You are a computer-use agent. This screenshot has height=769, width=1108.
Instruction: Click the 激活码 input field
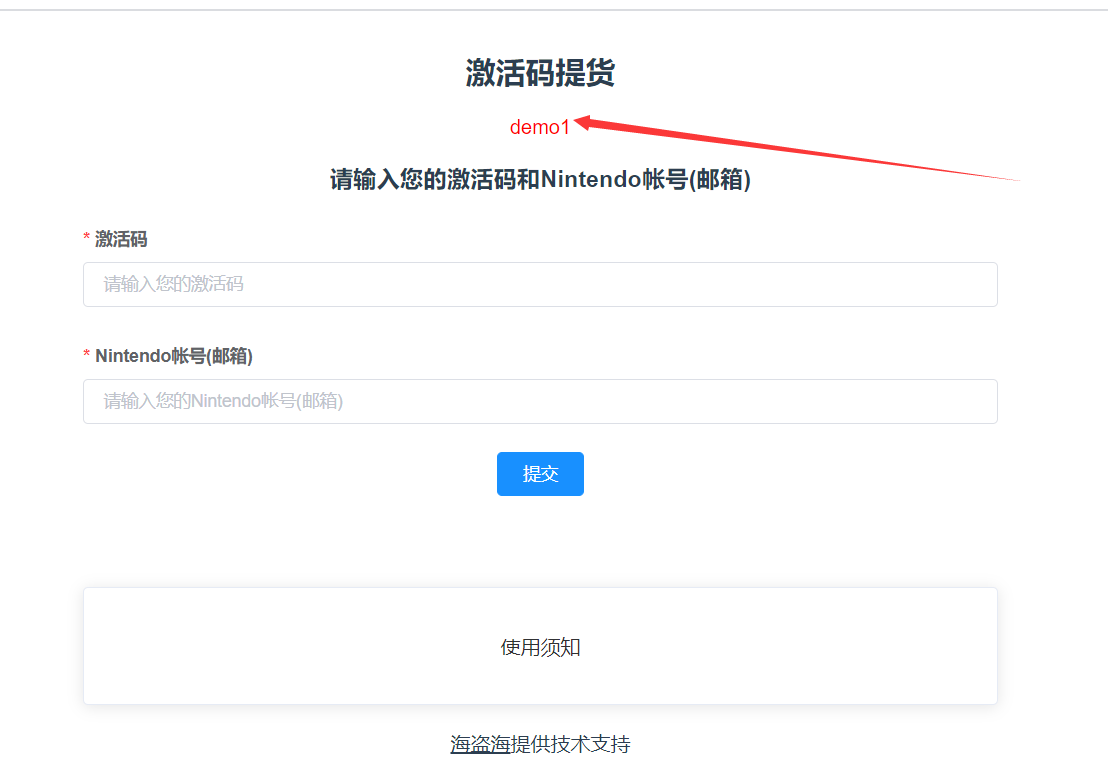click(540, 284)
